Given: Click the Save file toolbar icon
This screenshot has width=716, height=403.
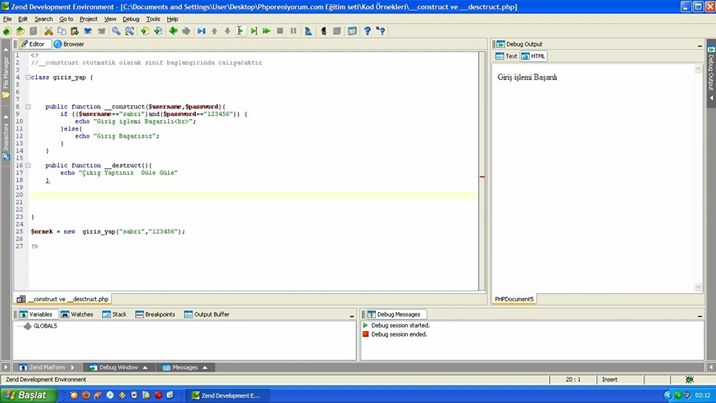Looking at the screenshot, I should (x=33, y=31).
